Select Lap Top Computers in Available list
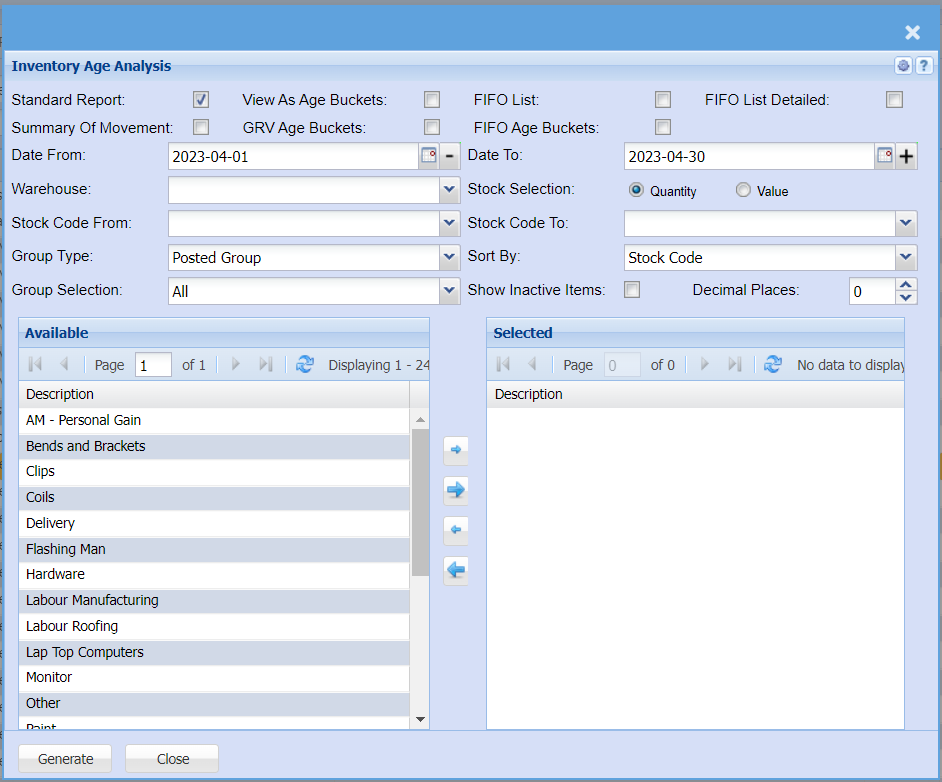 85,652
